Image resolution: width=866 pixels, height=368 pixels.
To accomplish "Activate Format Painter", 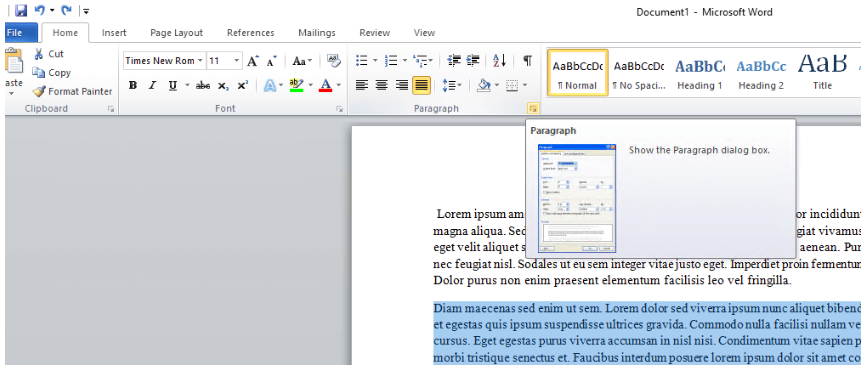I will (x=72, y=91).
